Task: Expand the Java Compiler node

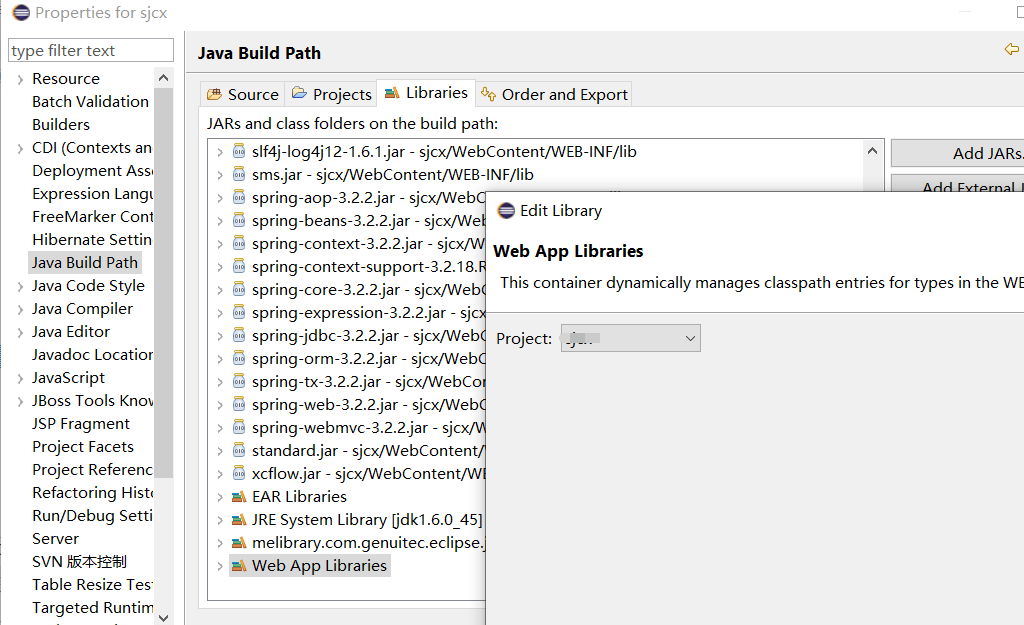Action: point(20,309)
